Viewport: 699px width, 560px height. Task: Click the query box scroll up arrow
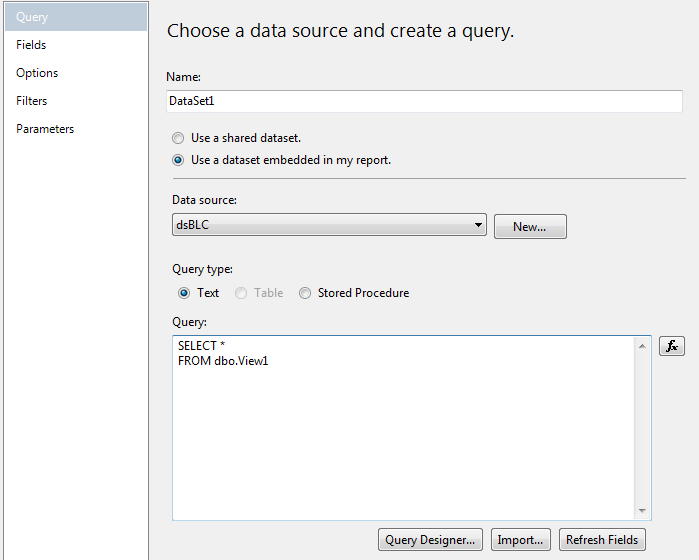coord(642,347)
